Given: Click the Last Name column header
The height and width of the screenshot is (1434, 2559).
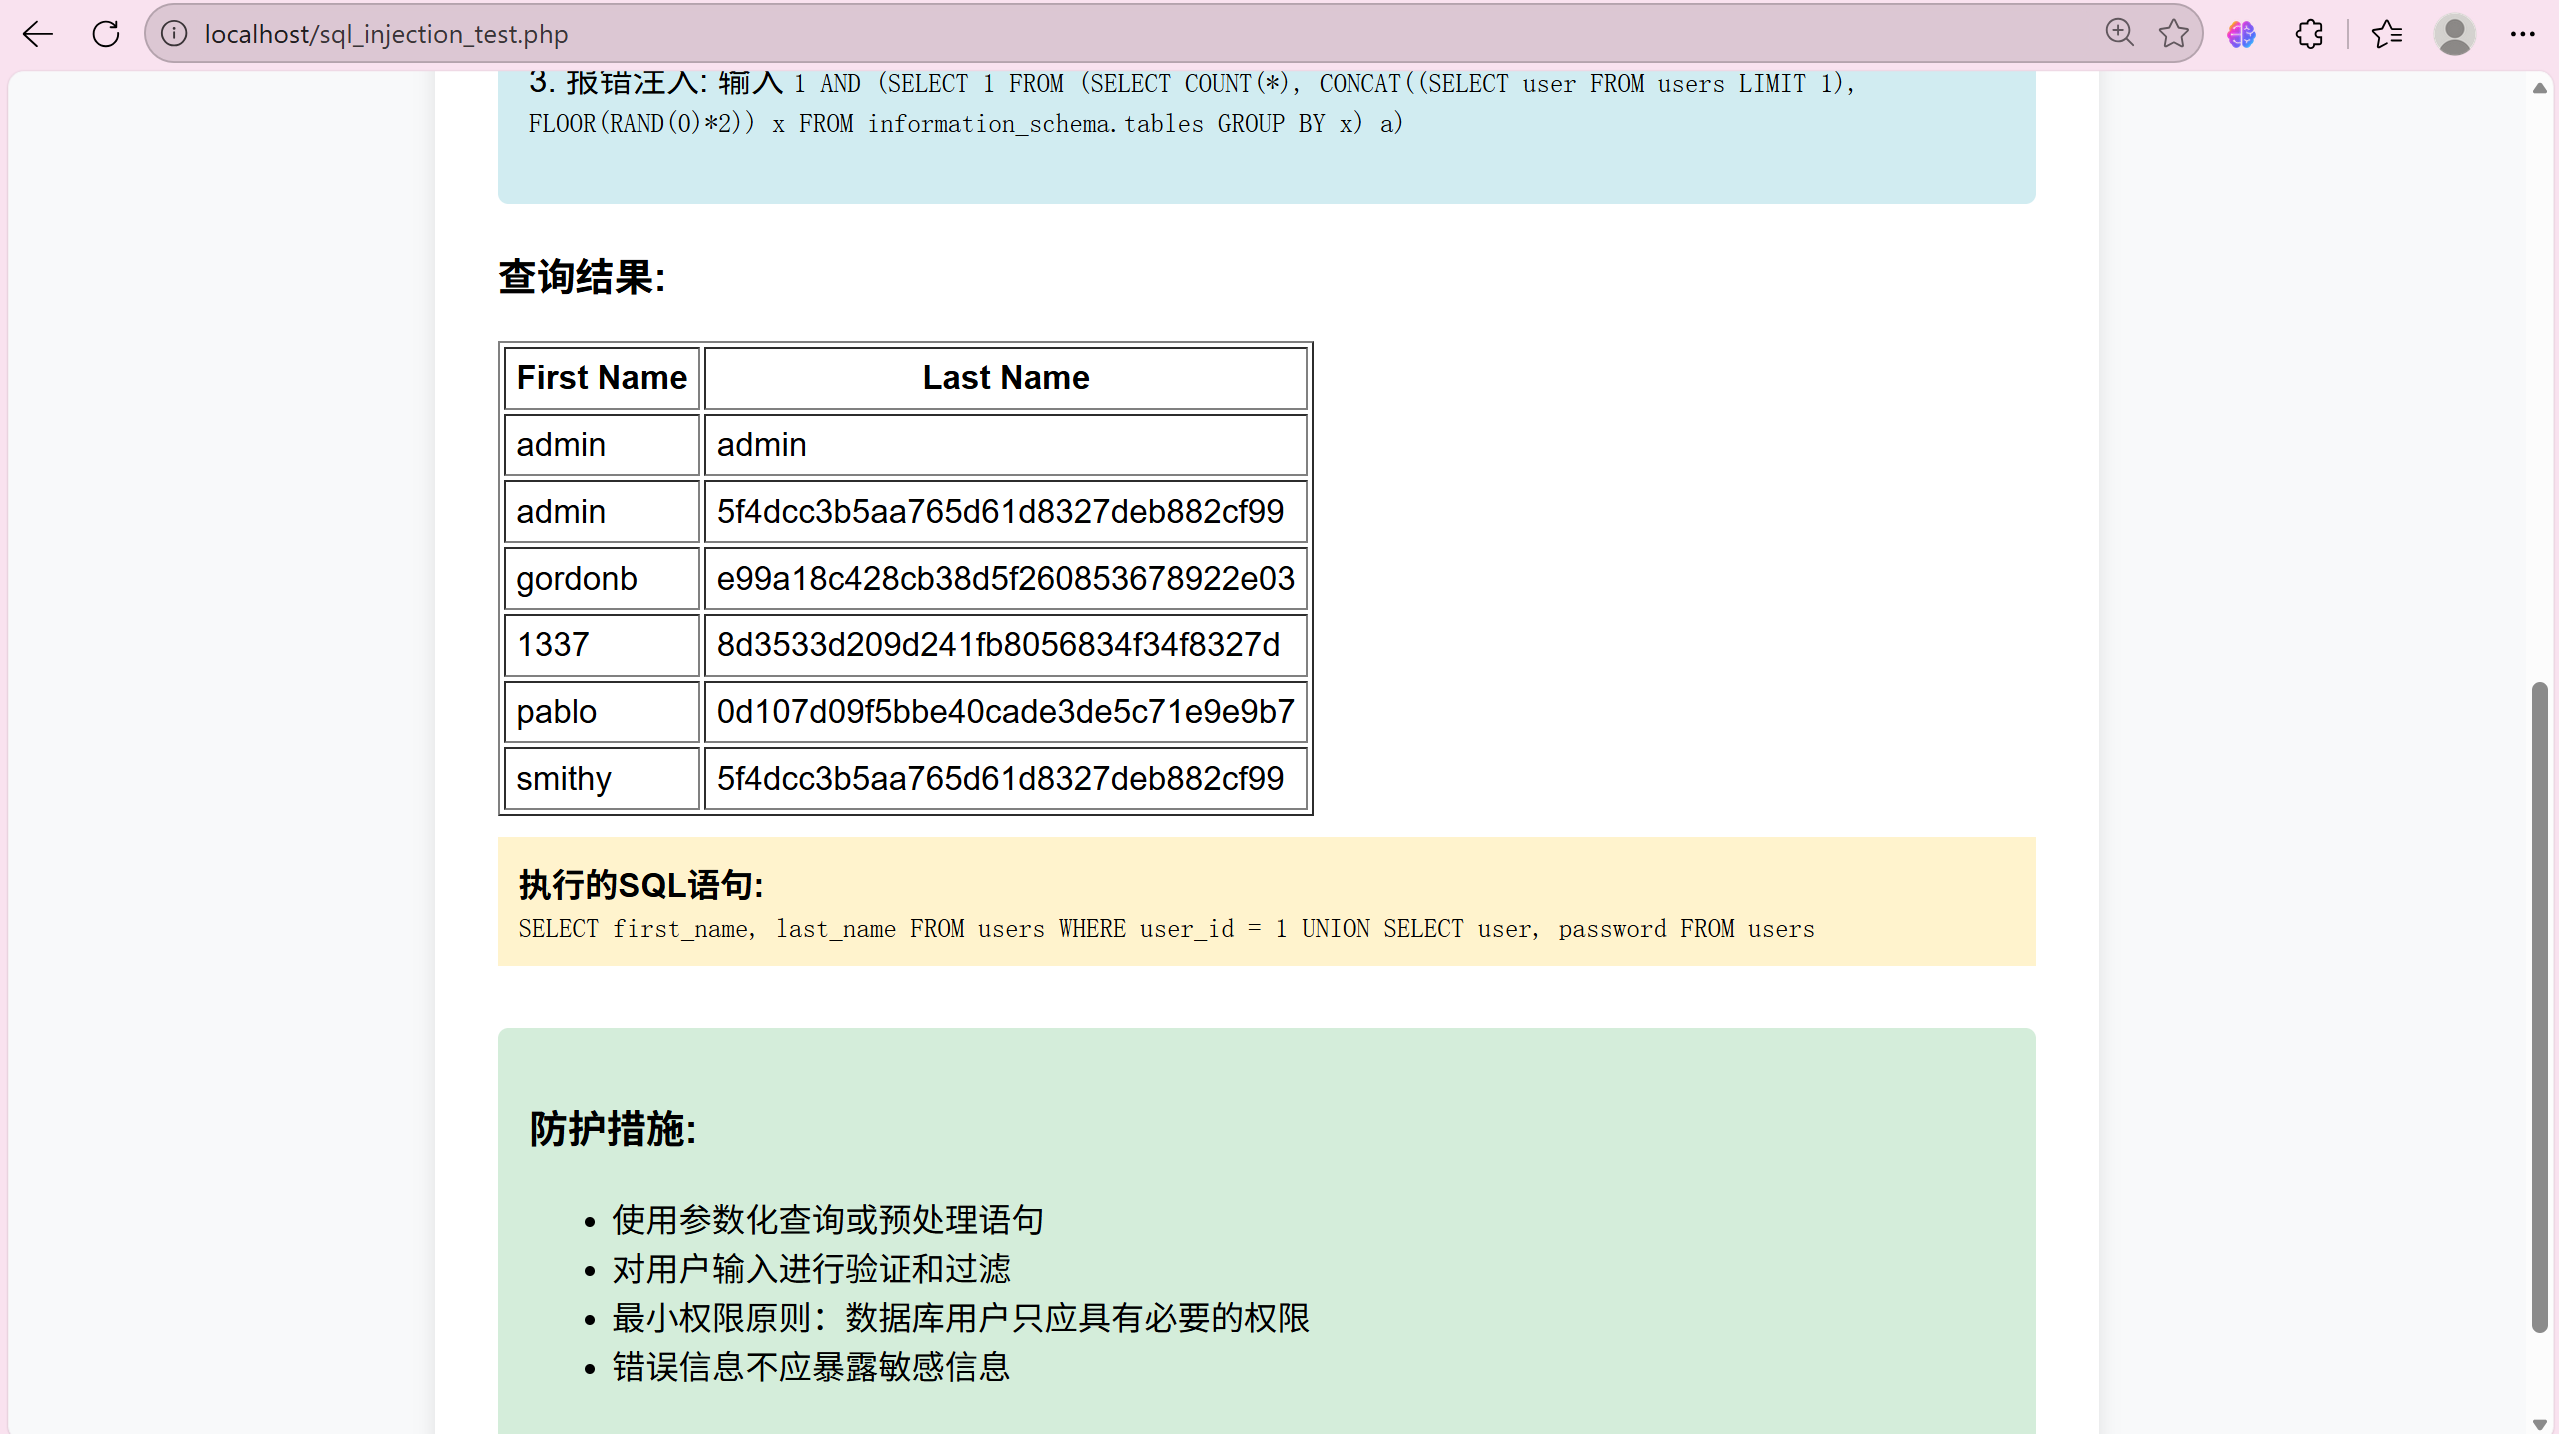Looking at the screenshot, I should (1005, 378).
